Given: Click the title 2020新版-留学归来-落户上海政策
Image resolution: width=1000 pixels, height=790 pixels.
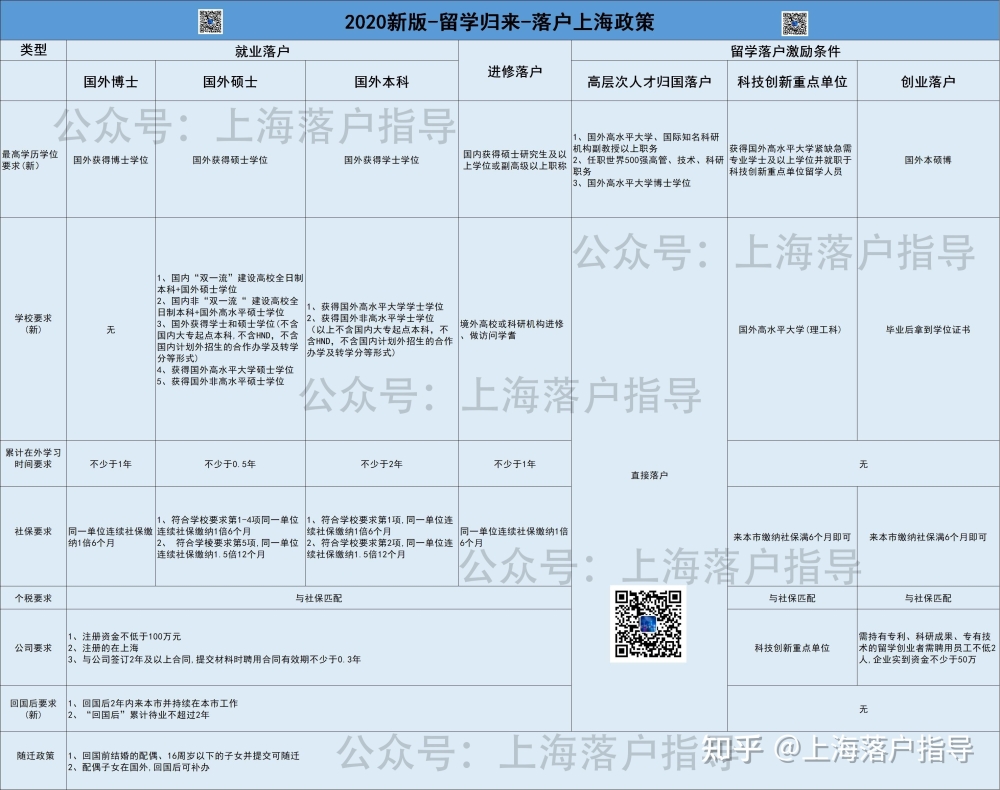Looking at the screenshot, I should click(499, 22).
